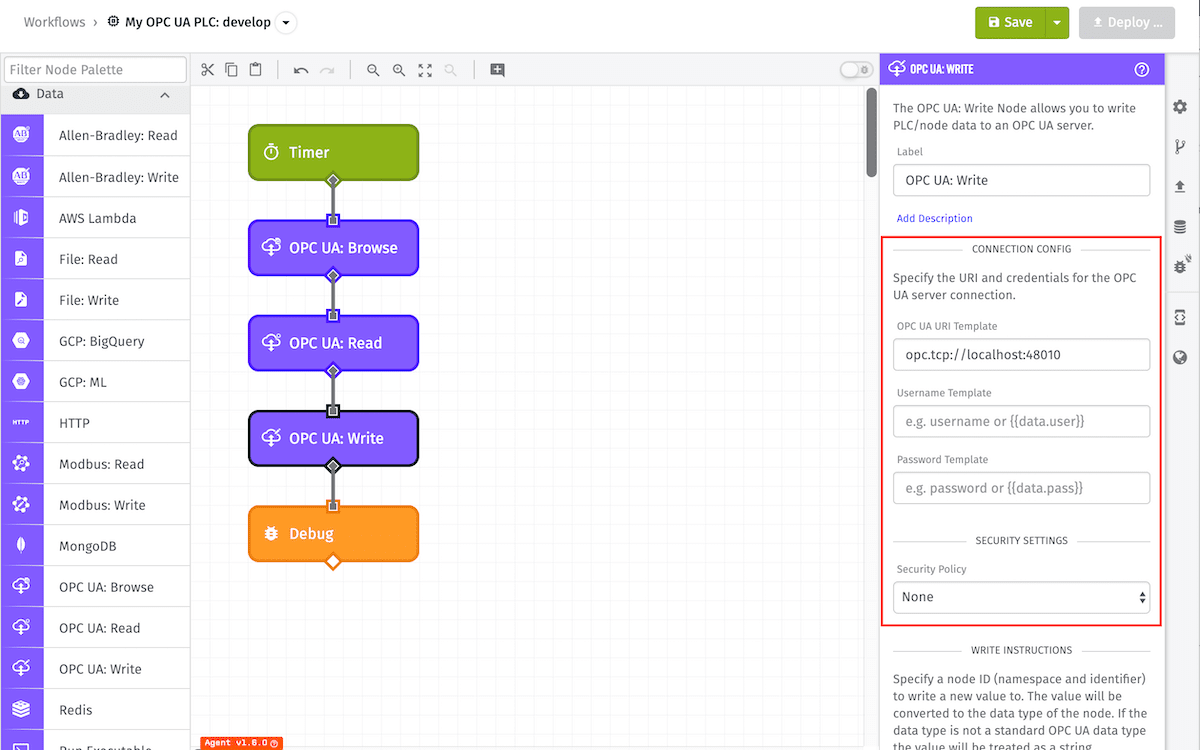Click the Password Template field
Viewport: 1200px width, 750px height.
click(1021, 488)
